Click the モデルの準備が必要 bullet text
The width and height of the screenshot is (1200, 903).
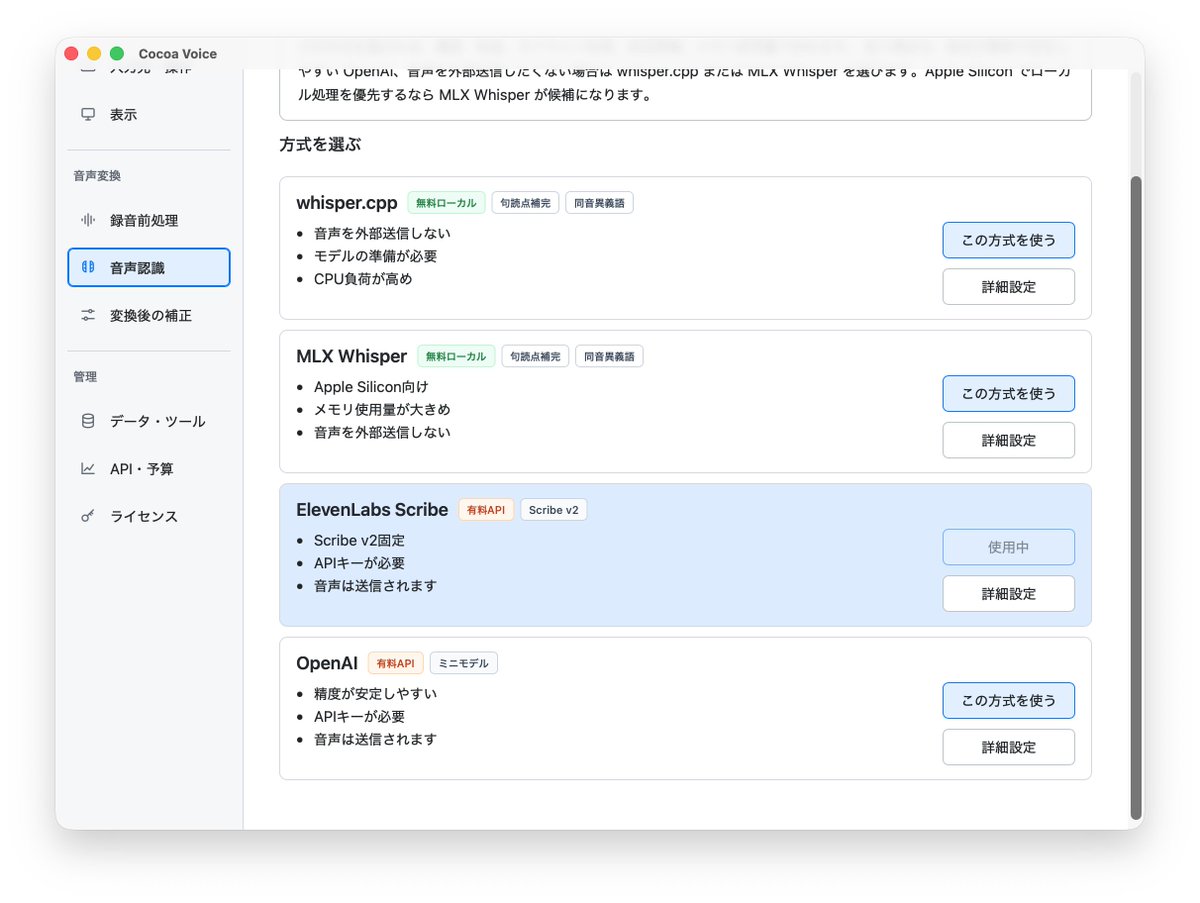coord(375,256)
